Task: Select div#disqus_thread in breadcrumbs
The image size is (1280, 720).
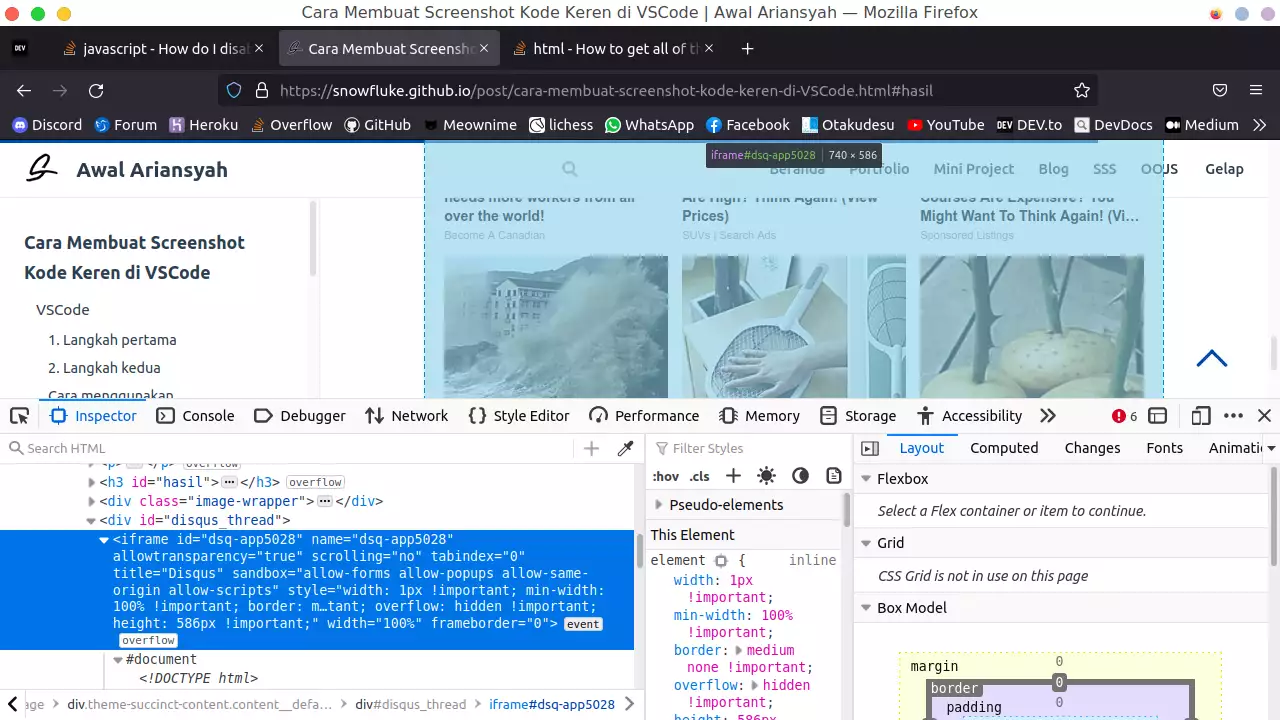Action: 410,704
